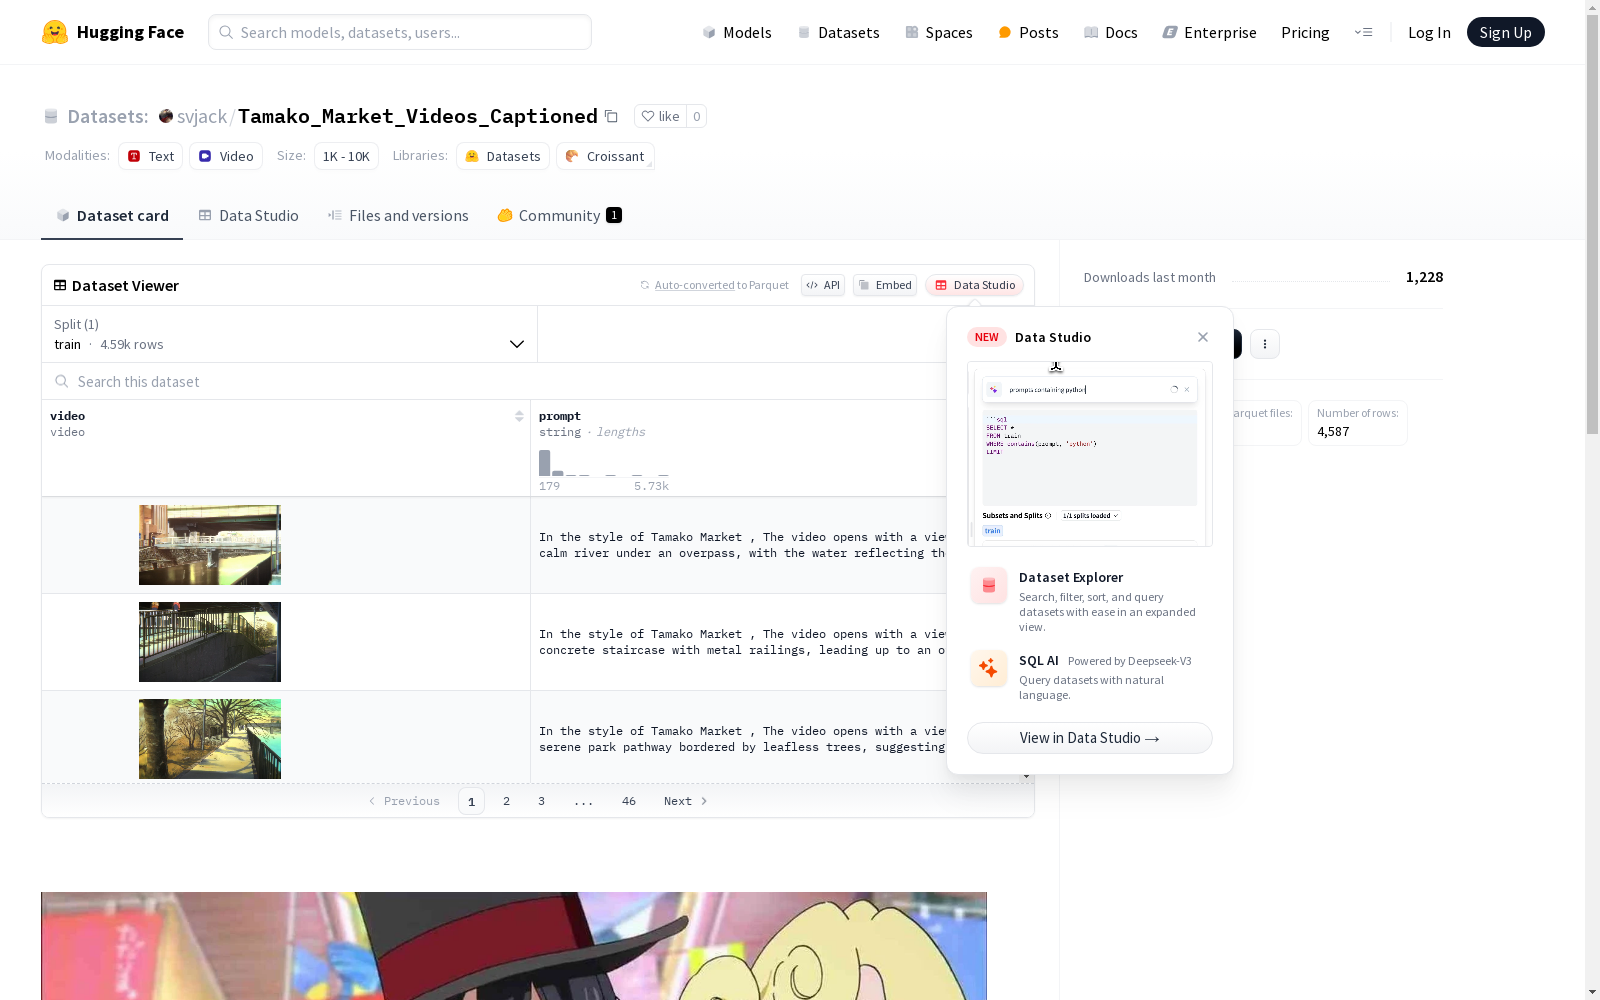1600x1000 pixels.
Task: Click the Hugging Face logo icon
Action: coord(55,32)
